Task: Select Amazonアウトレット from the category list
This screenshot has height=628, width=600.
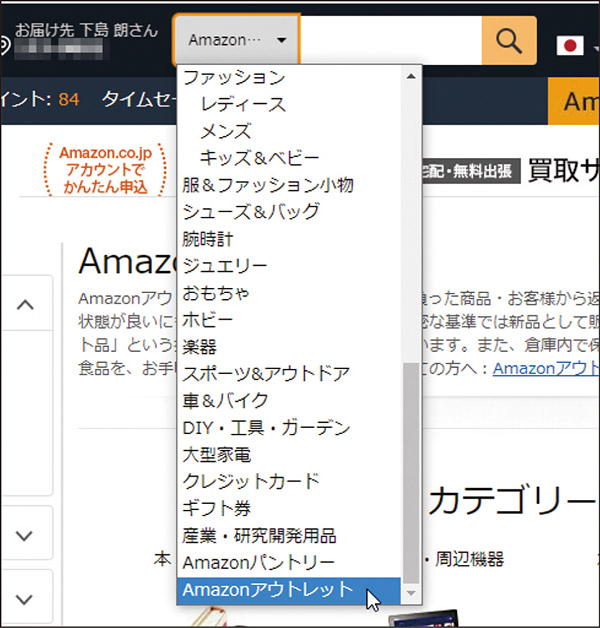Action: pyautogui.click(x=268, y=590)
